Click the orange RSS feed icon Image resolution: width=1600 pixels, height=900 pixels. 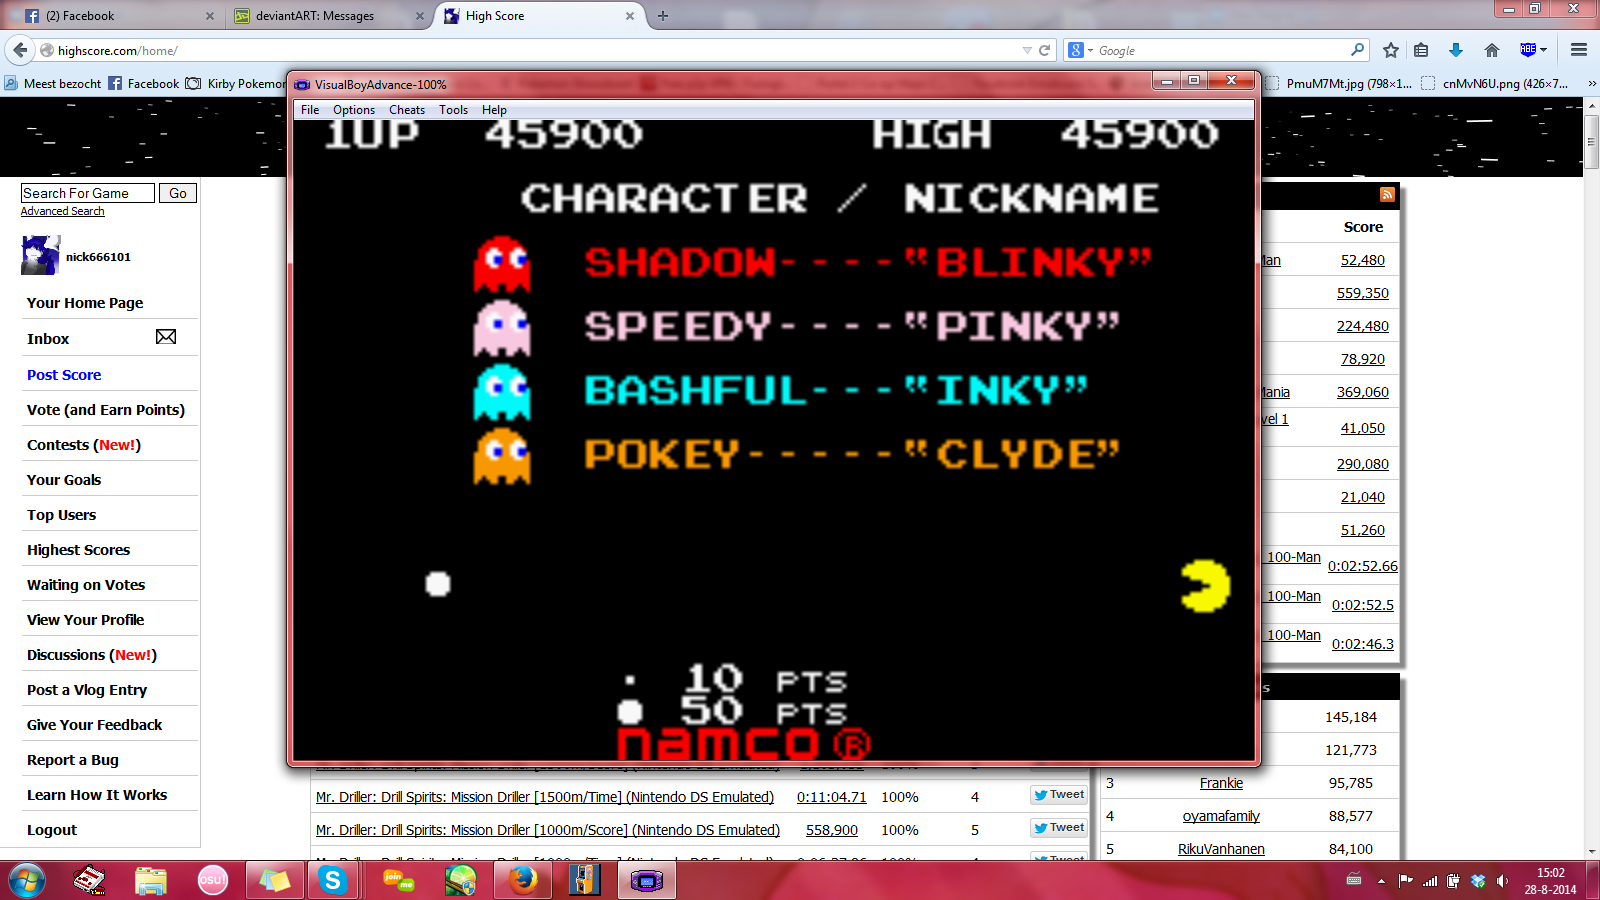[1387, 194]
